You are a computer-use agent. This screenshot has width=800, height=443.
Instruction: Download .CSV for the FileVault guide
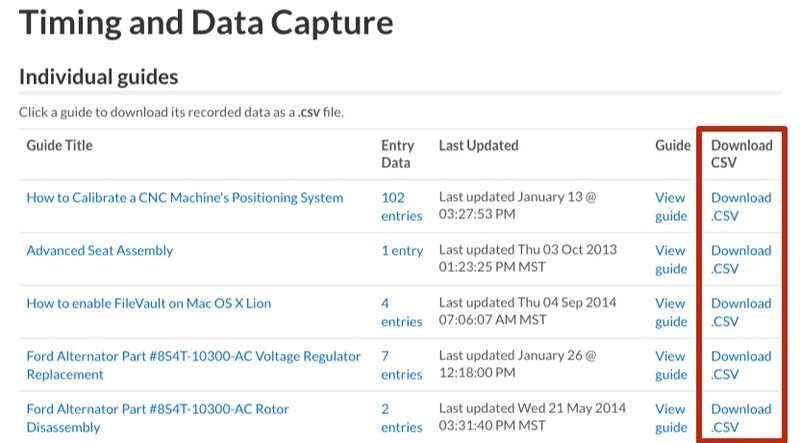741,312
